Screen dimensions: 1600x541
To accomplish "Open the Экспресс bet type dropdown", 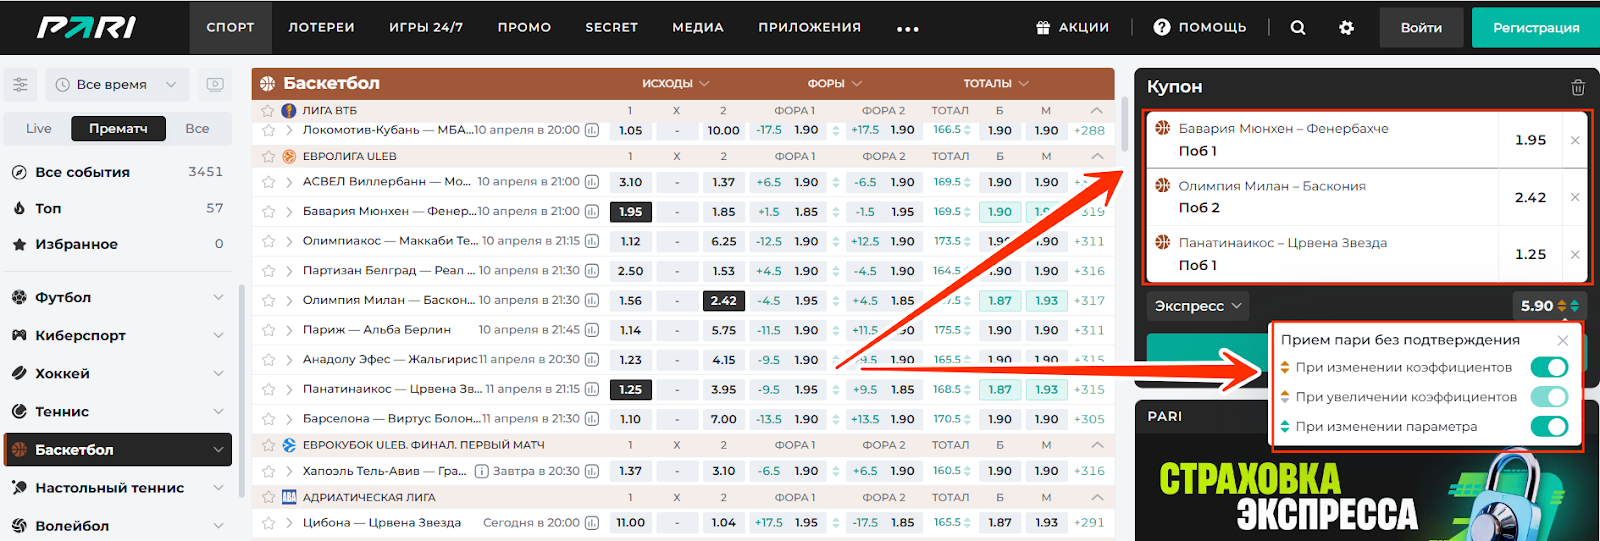I will tap(1198, 306).
